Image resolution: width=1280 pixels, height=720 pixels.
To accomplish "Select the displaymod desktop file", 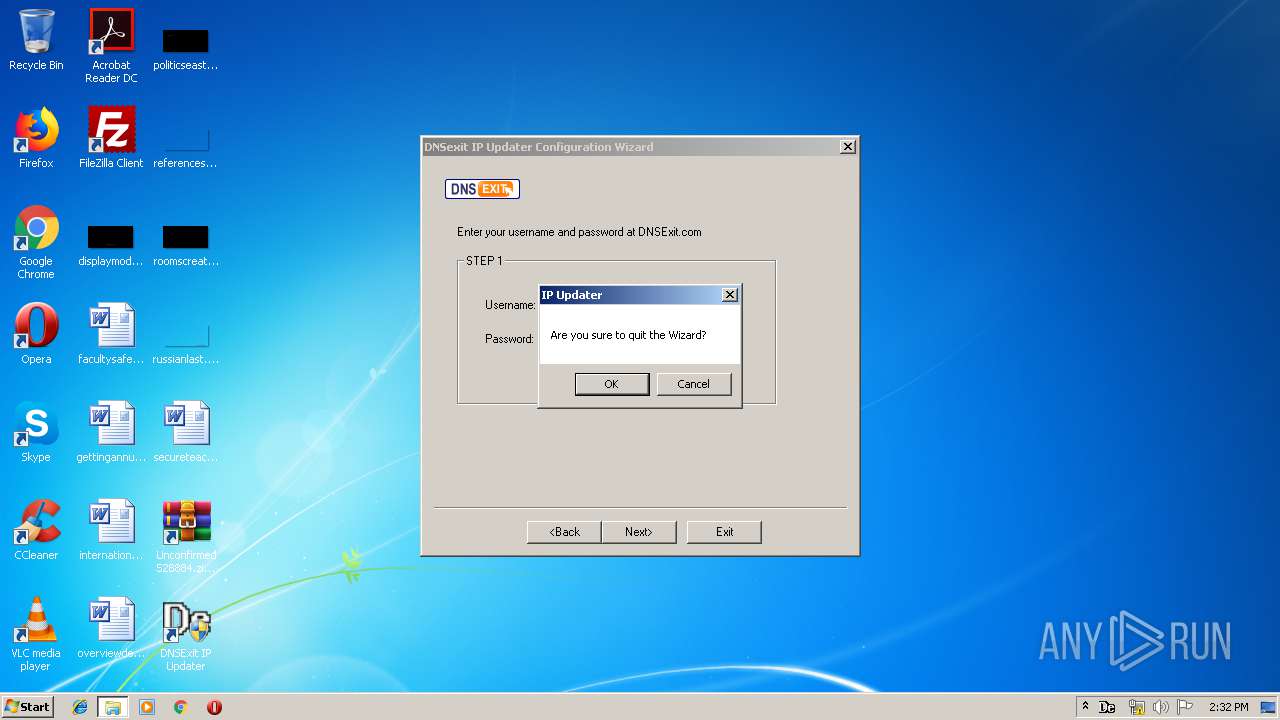I will (111, 245).
